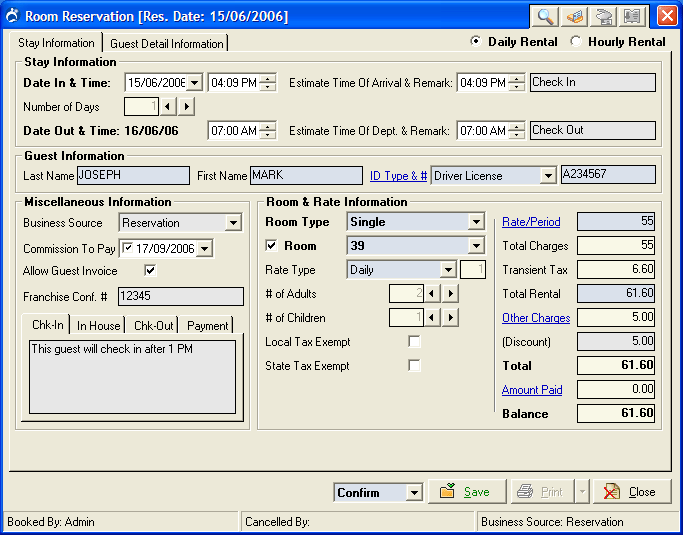
Task: Click the Print button
Action: 543,492
